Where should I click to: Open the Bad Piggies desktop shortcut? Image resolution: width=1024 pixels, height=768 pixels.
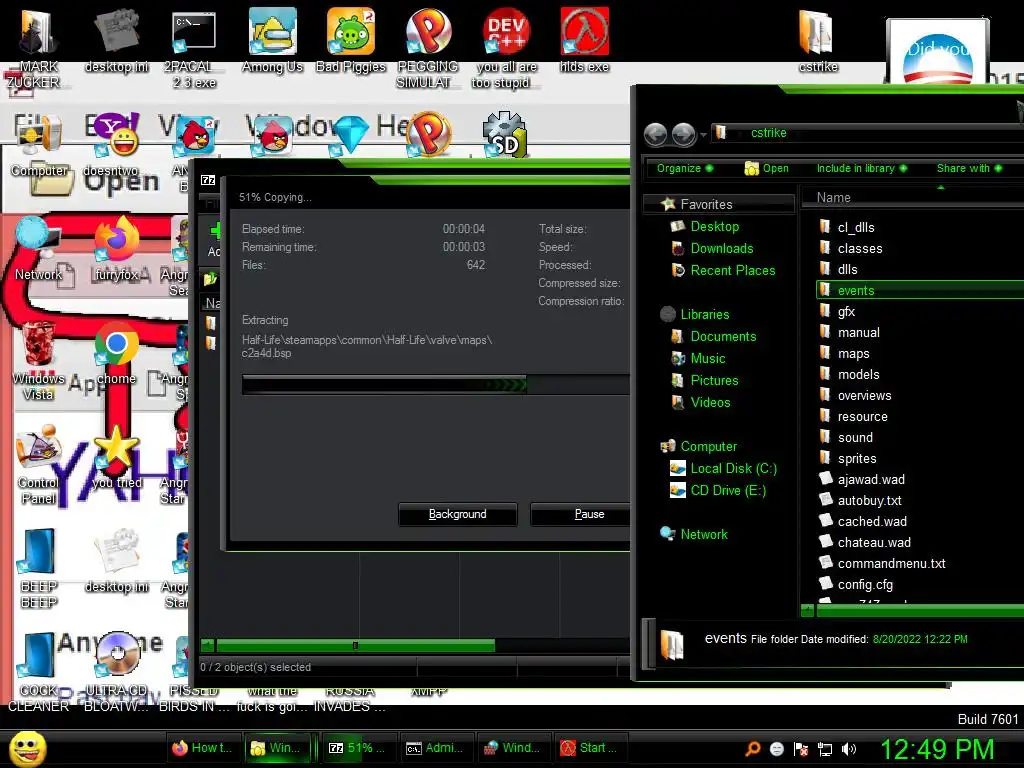pyautogui.click(x=351, y=39)
